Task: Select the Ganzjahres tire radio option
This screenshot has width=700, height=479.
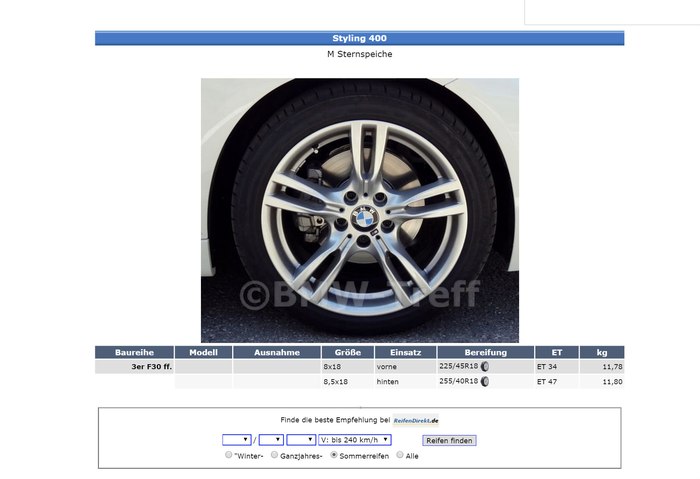Action: 274,455
